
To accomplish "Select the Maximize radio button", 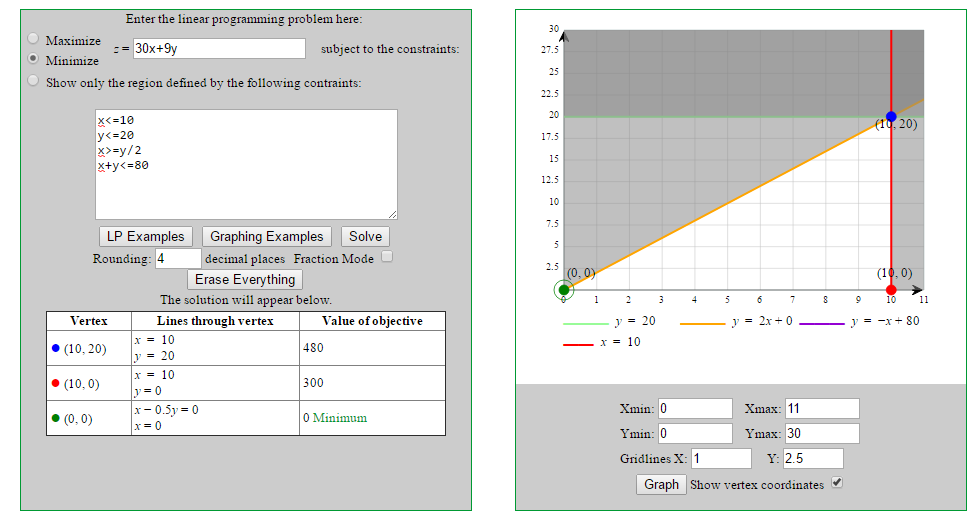I will coord(33,39).
